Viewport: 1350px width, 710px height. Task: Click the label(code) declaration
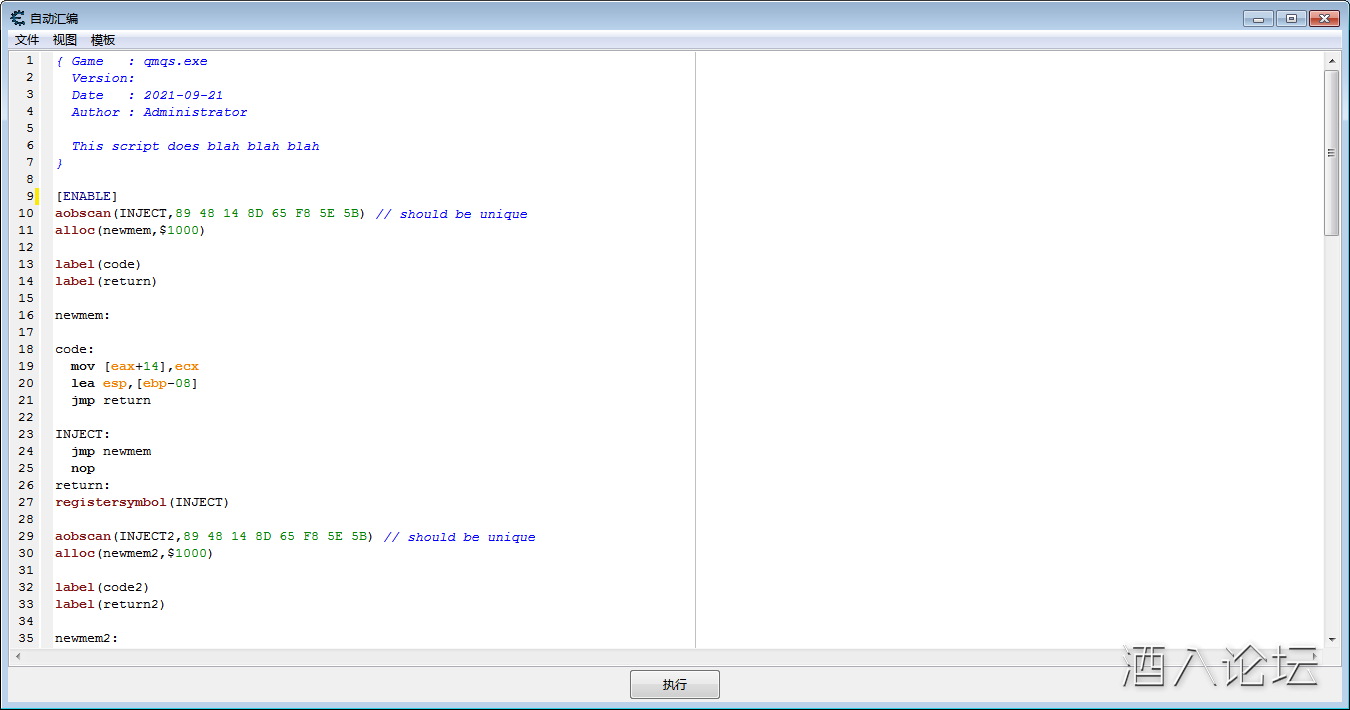[95, 264]
